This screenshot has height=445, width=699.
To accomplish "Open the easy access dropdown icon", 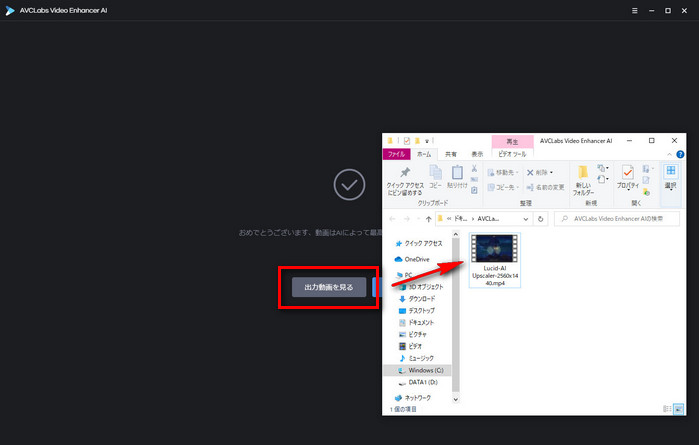I will tap(603, 179).
